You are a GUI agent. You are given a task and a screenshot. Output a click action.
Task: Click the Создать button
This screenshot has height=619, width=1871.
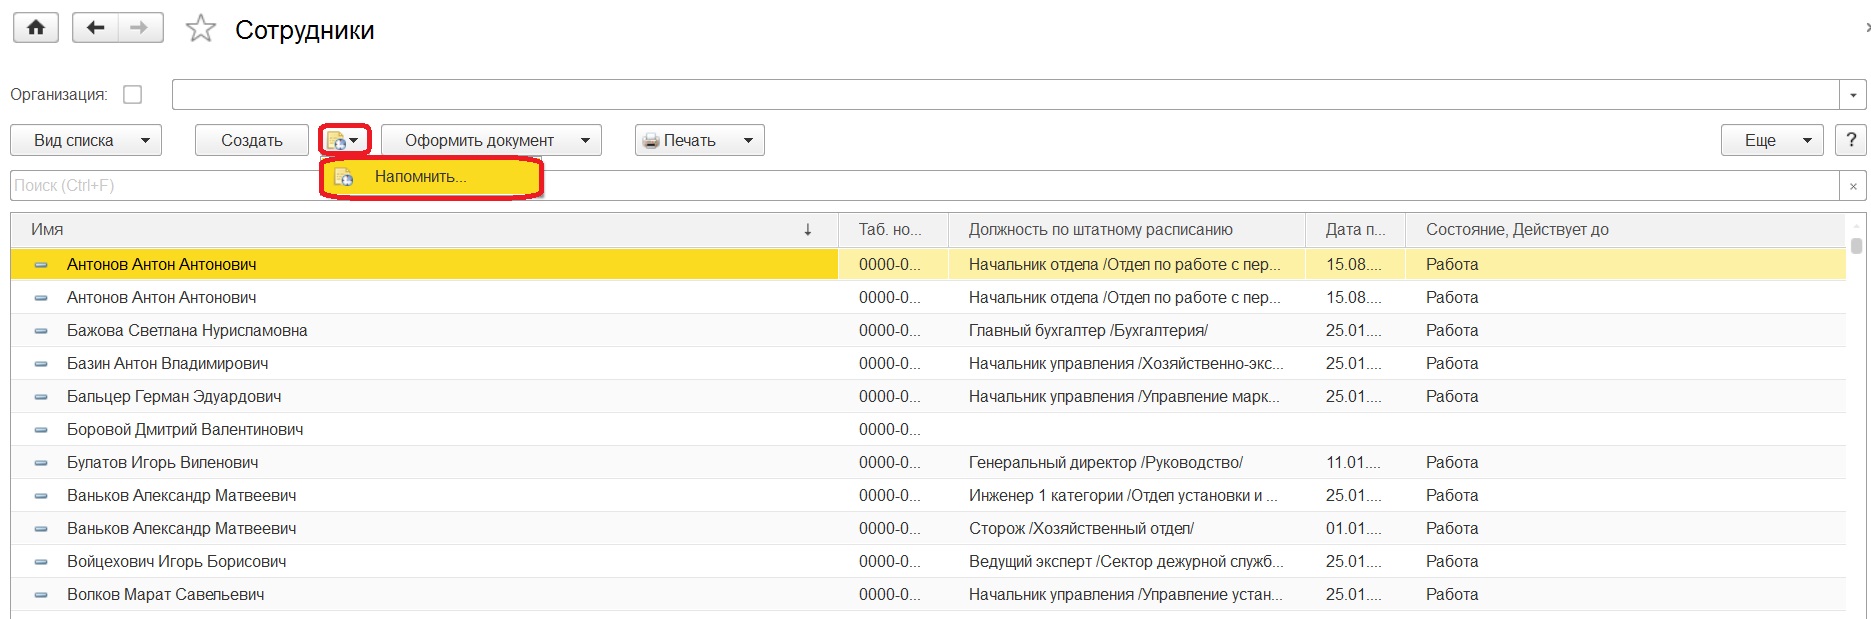(x=252, y=140)
